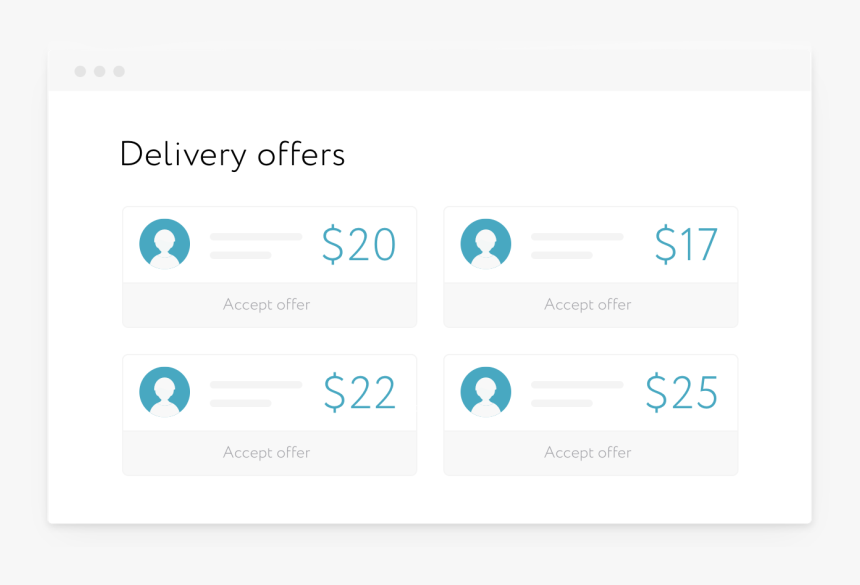Viewport: 860px width, 585px height.
Task: Click the first window control dot
Action: click(x=80, y=71)
